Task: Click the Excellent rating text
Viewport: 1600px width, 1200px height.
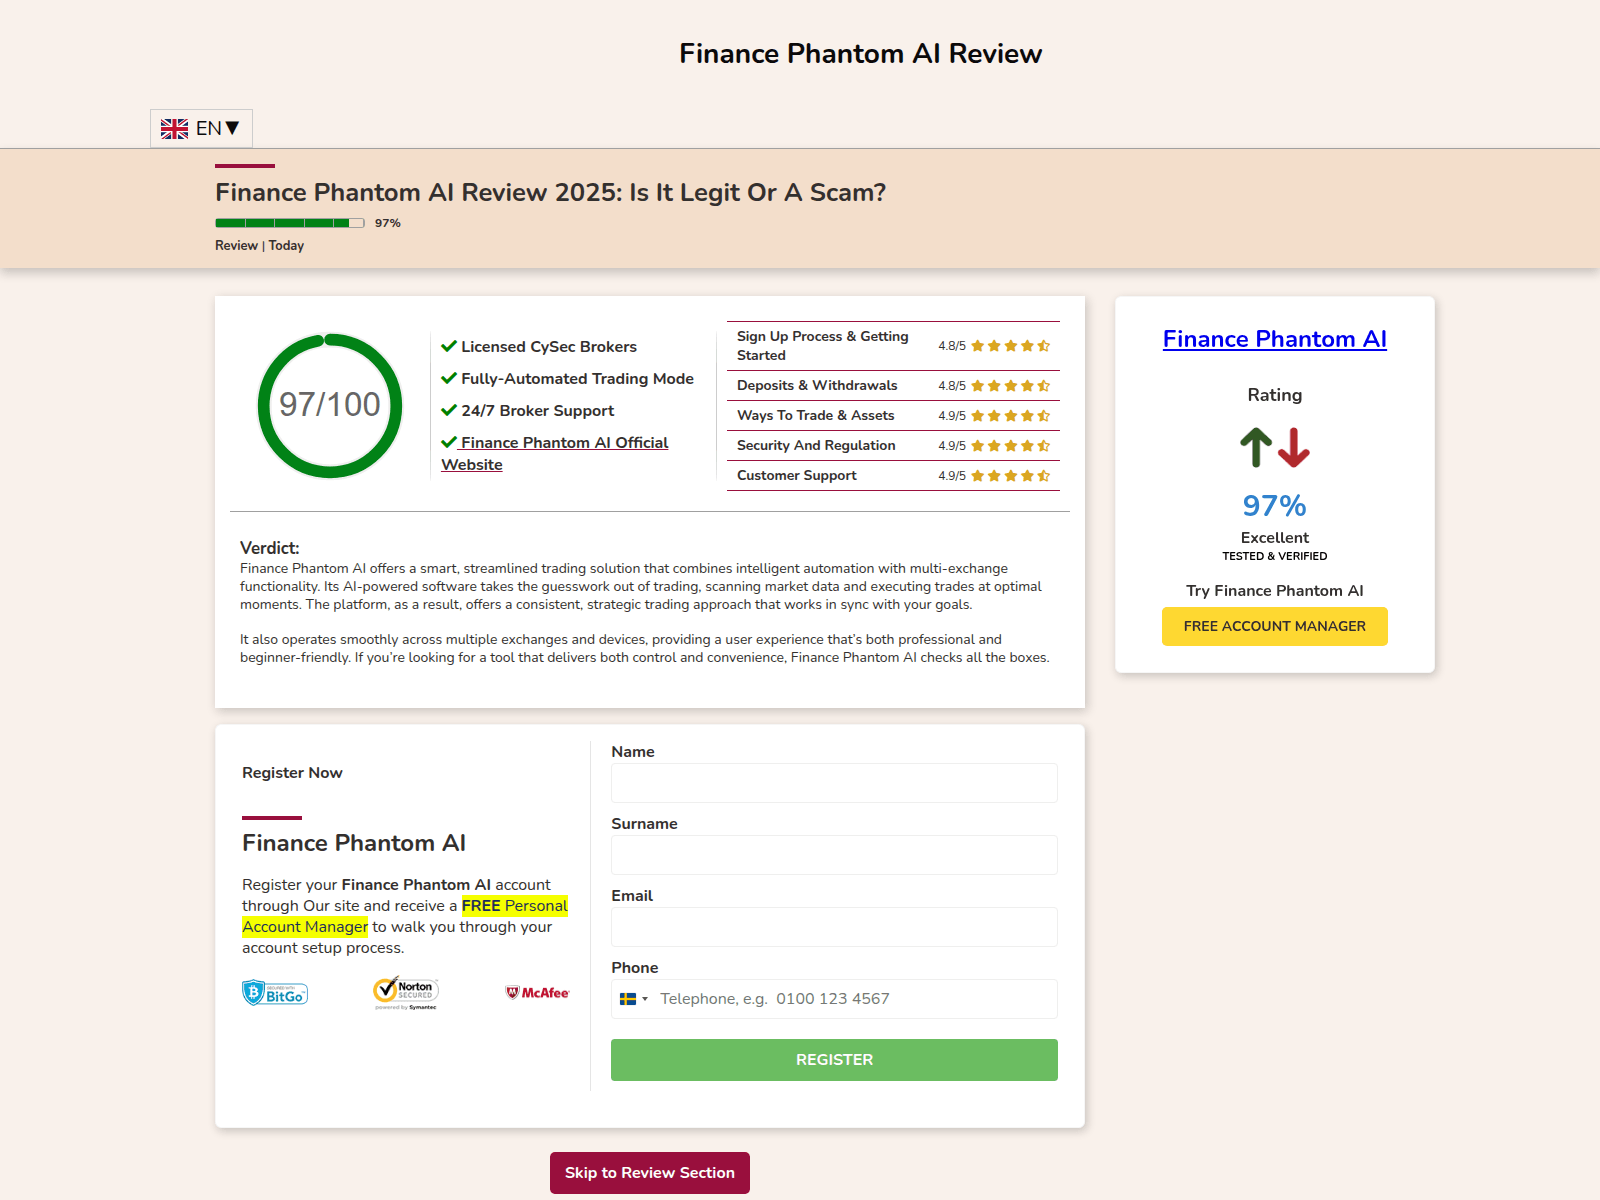Action: tap(1275, 538)
